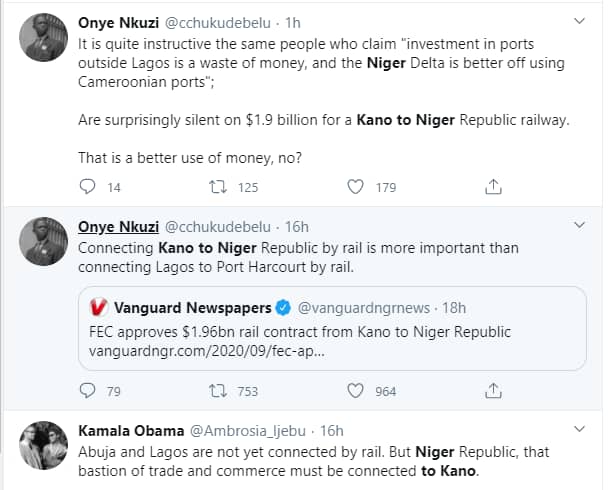The height and width of the screenshot is (490, 612).
Task: Like the tweet with 964 likes
Action: tap(355, 391)
